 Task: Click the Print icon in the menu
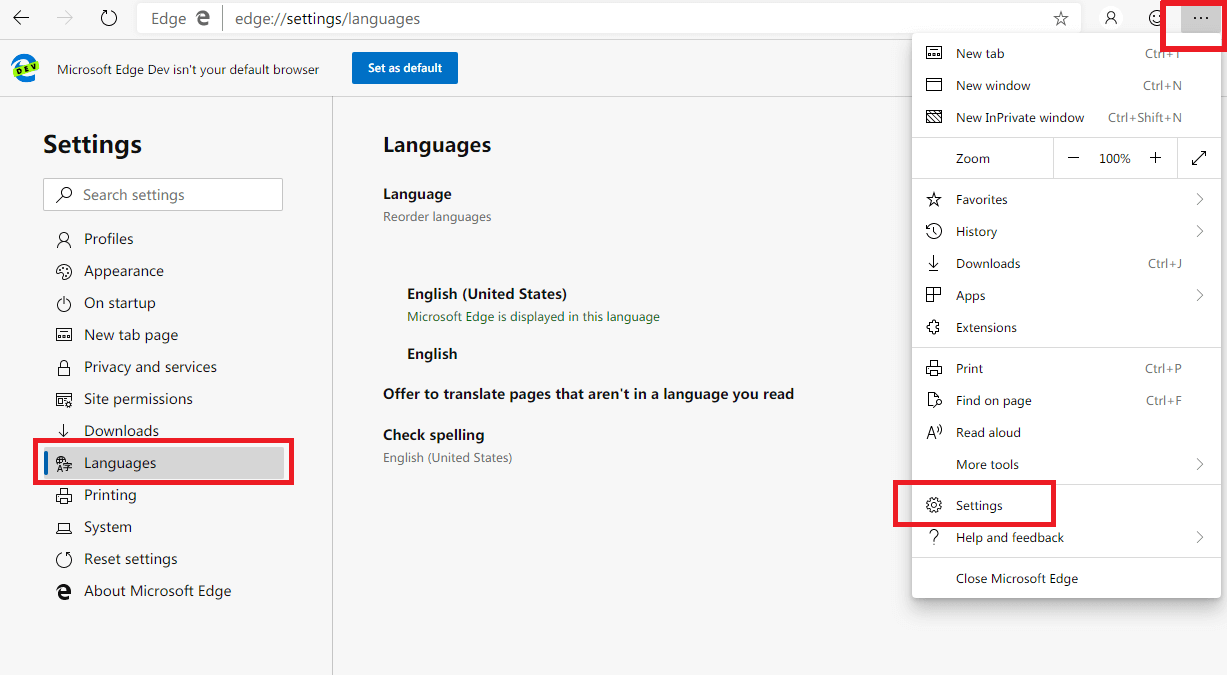point(935,368)
